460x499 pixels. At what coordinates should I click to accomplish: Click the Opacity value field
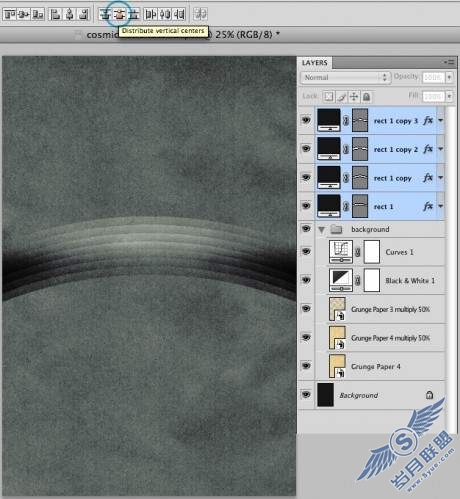point(433,77)
